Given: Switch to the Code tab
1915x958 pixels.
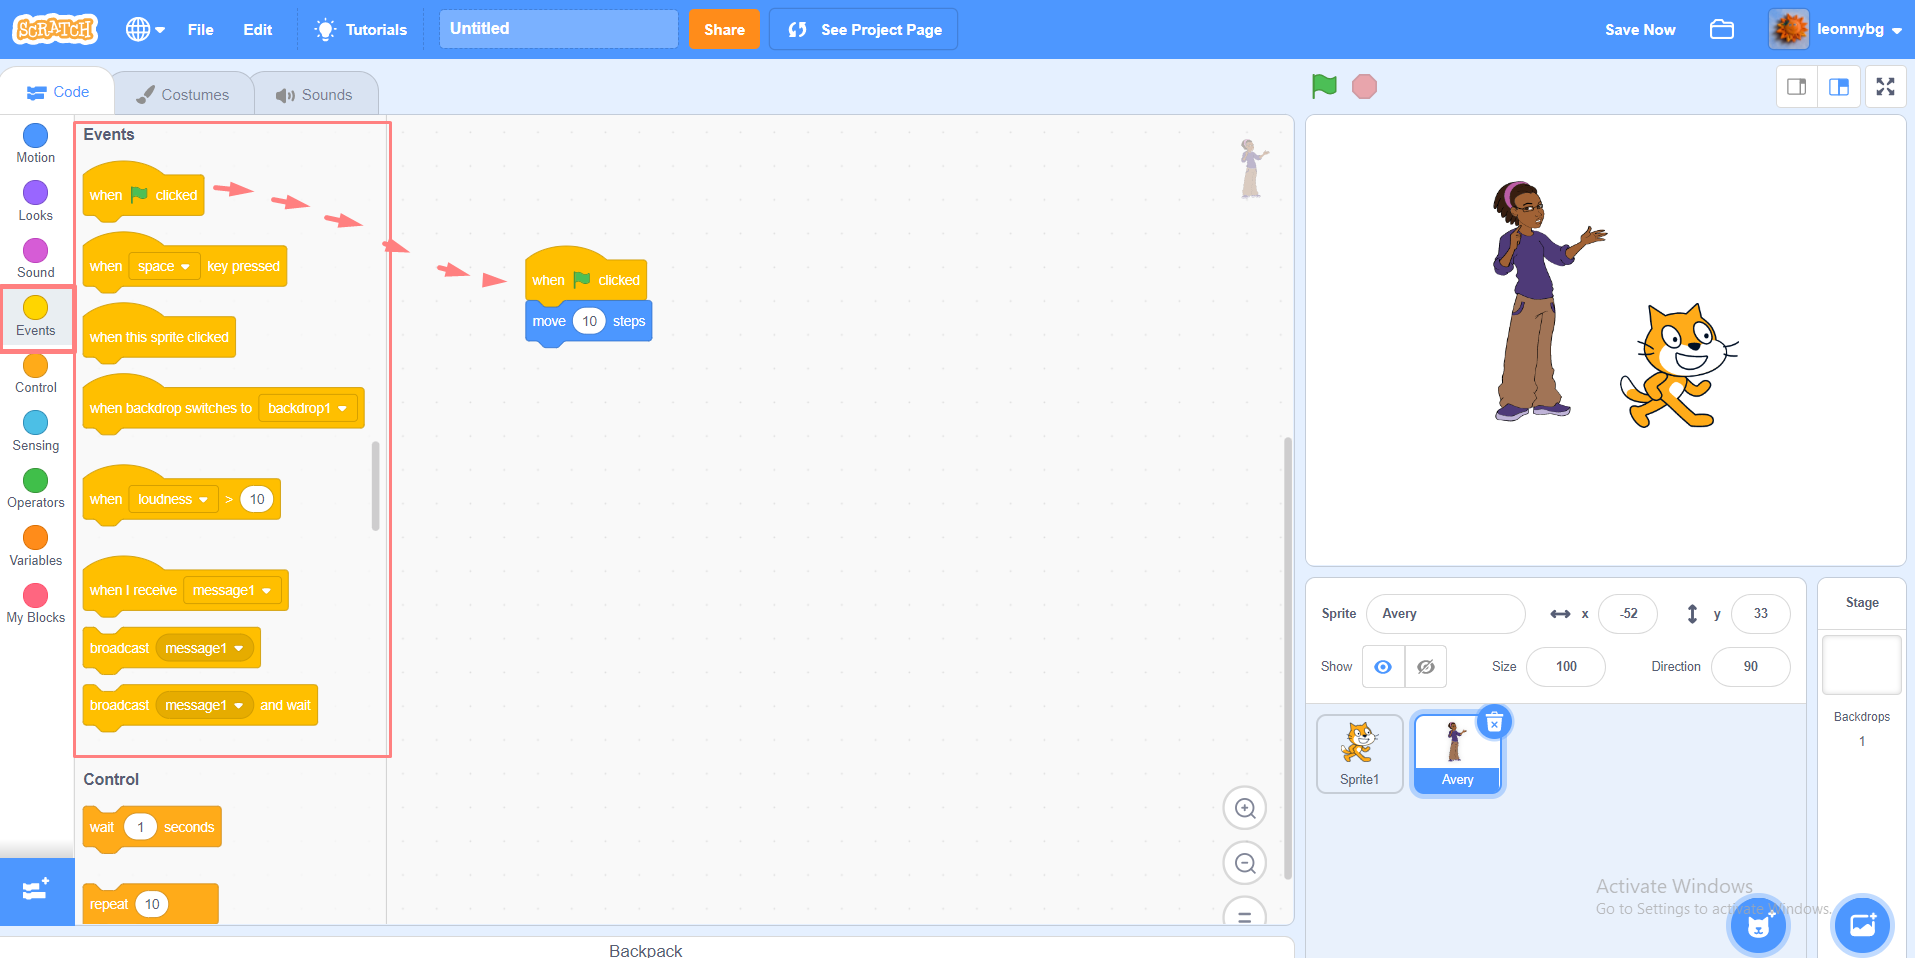Looking at the screenshot, I should click(57, 92).
